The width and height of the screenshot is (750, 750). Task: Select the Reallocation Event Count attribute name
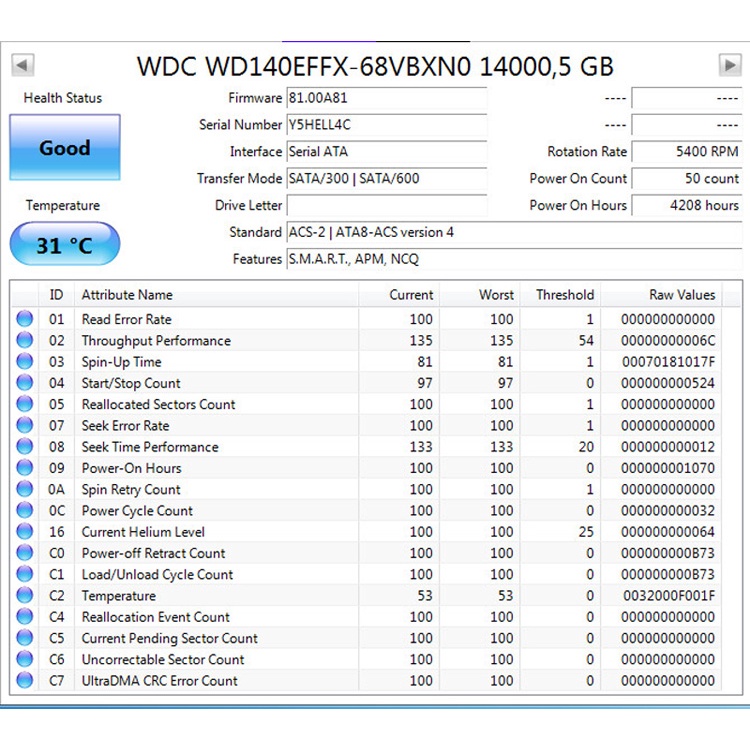click(x=155, y=617)
